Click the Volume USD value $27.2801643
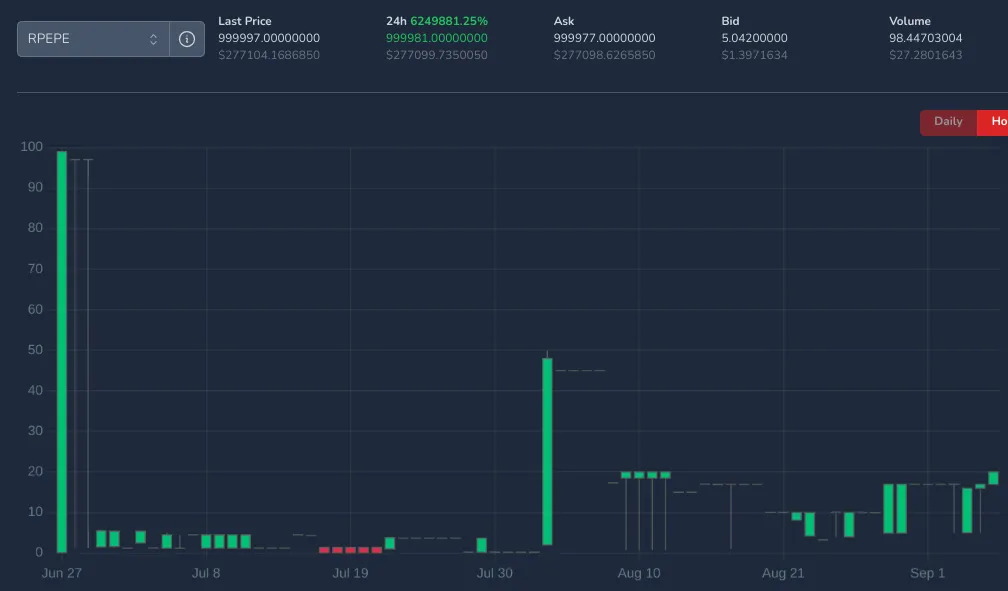Image resolution: width=1008 pixels, height=591 pixels. 926,55
